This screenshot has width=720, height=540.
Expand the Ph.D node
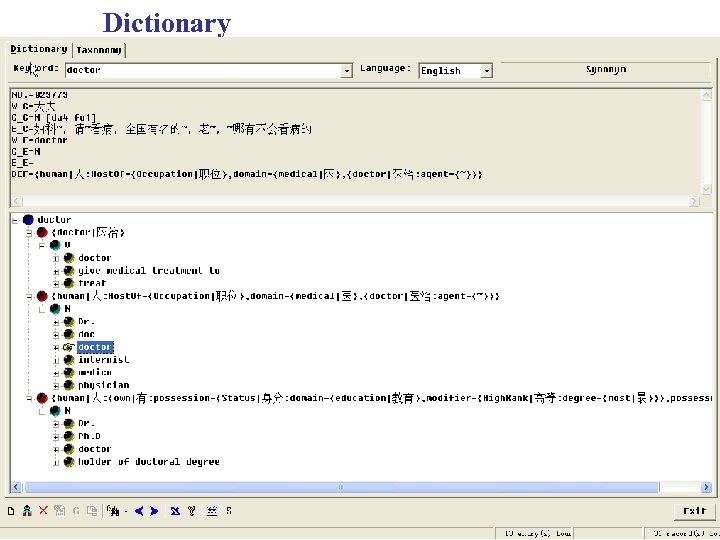click(x=56, y=437)
